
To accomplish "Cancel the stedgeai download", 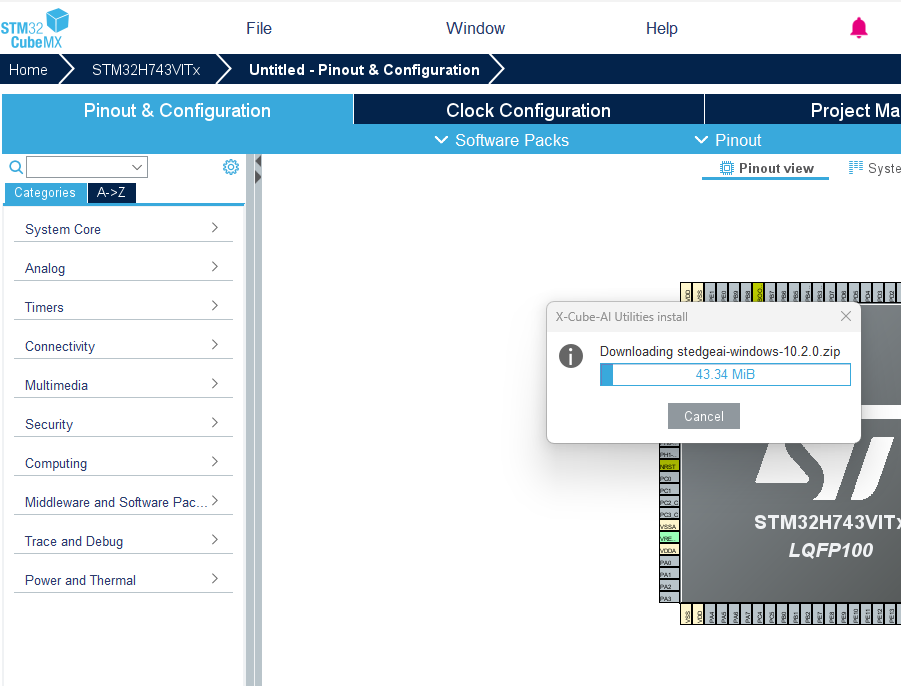I will pyautogui.click(x=703, y=416).
